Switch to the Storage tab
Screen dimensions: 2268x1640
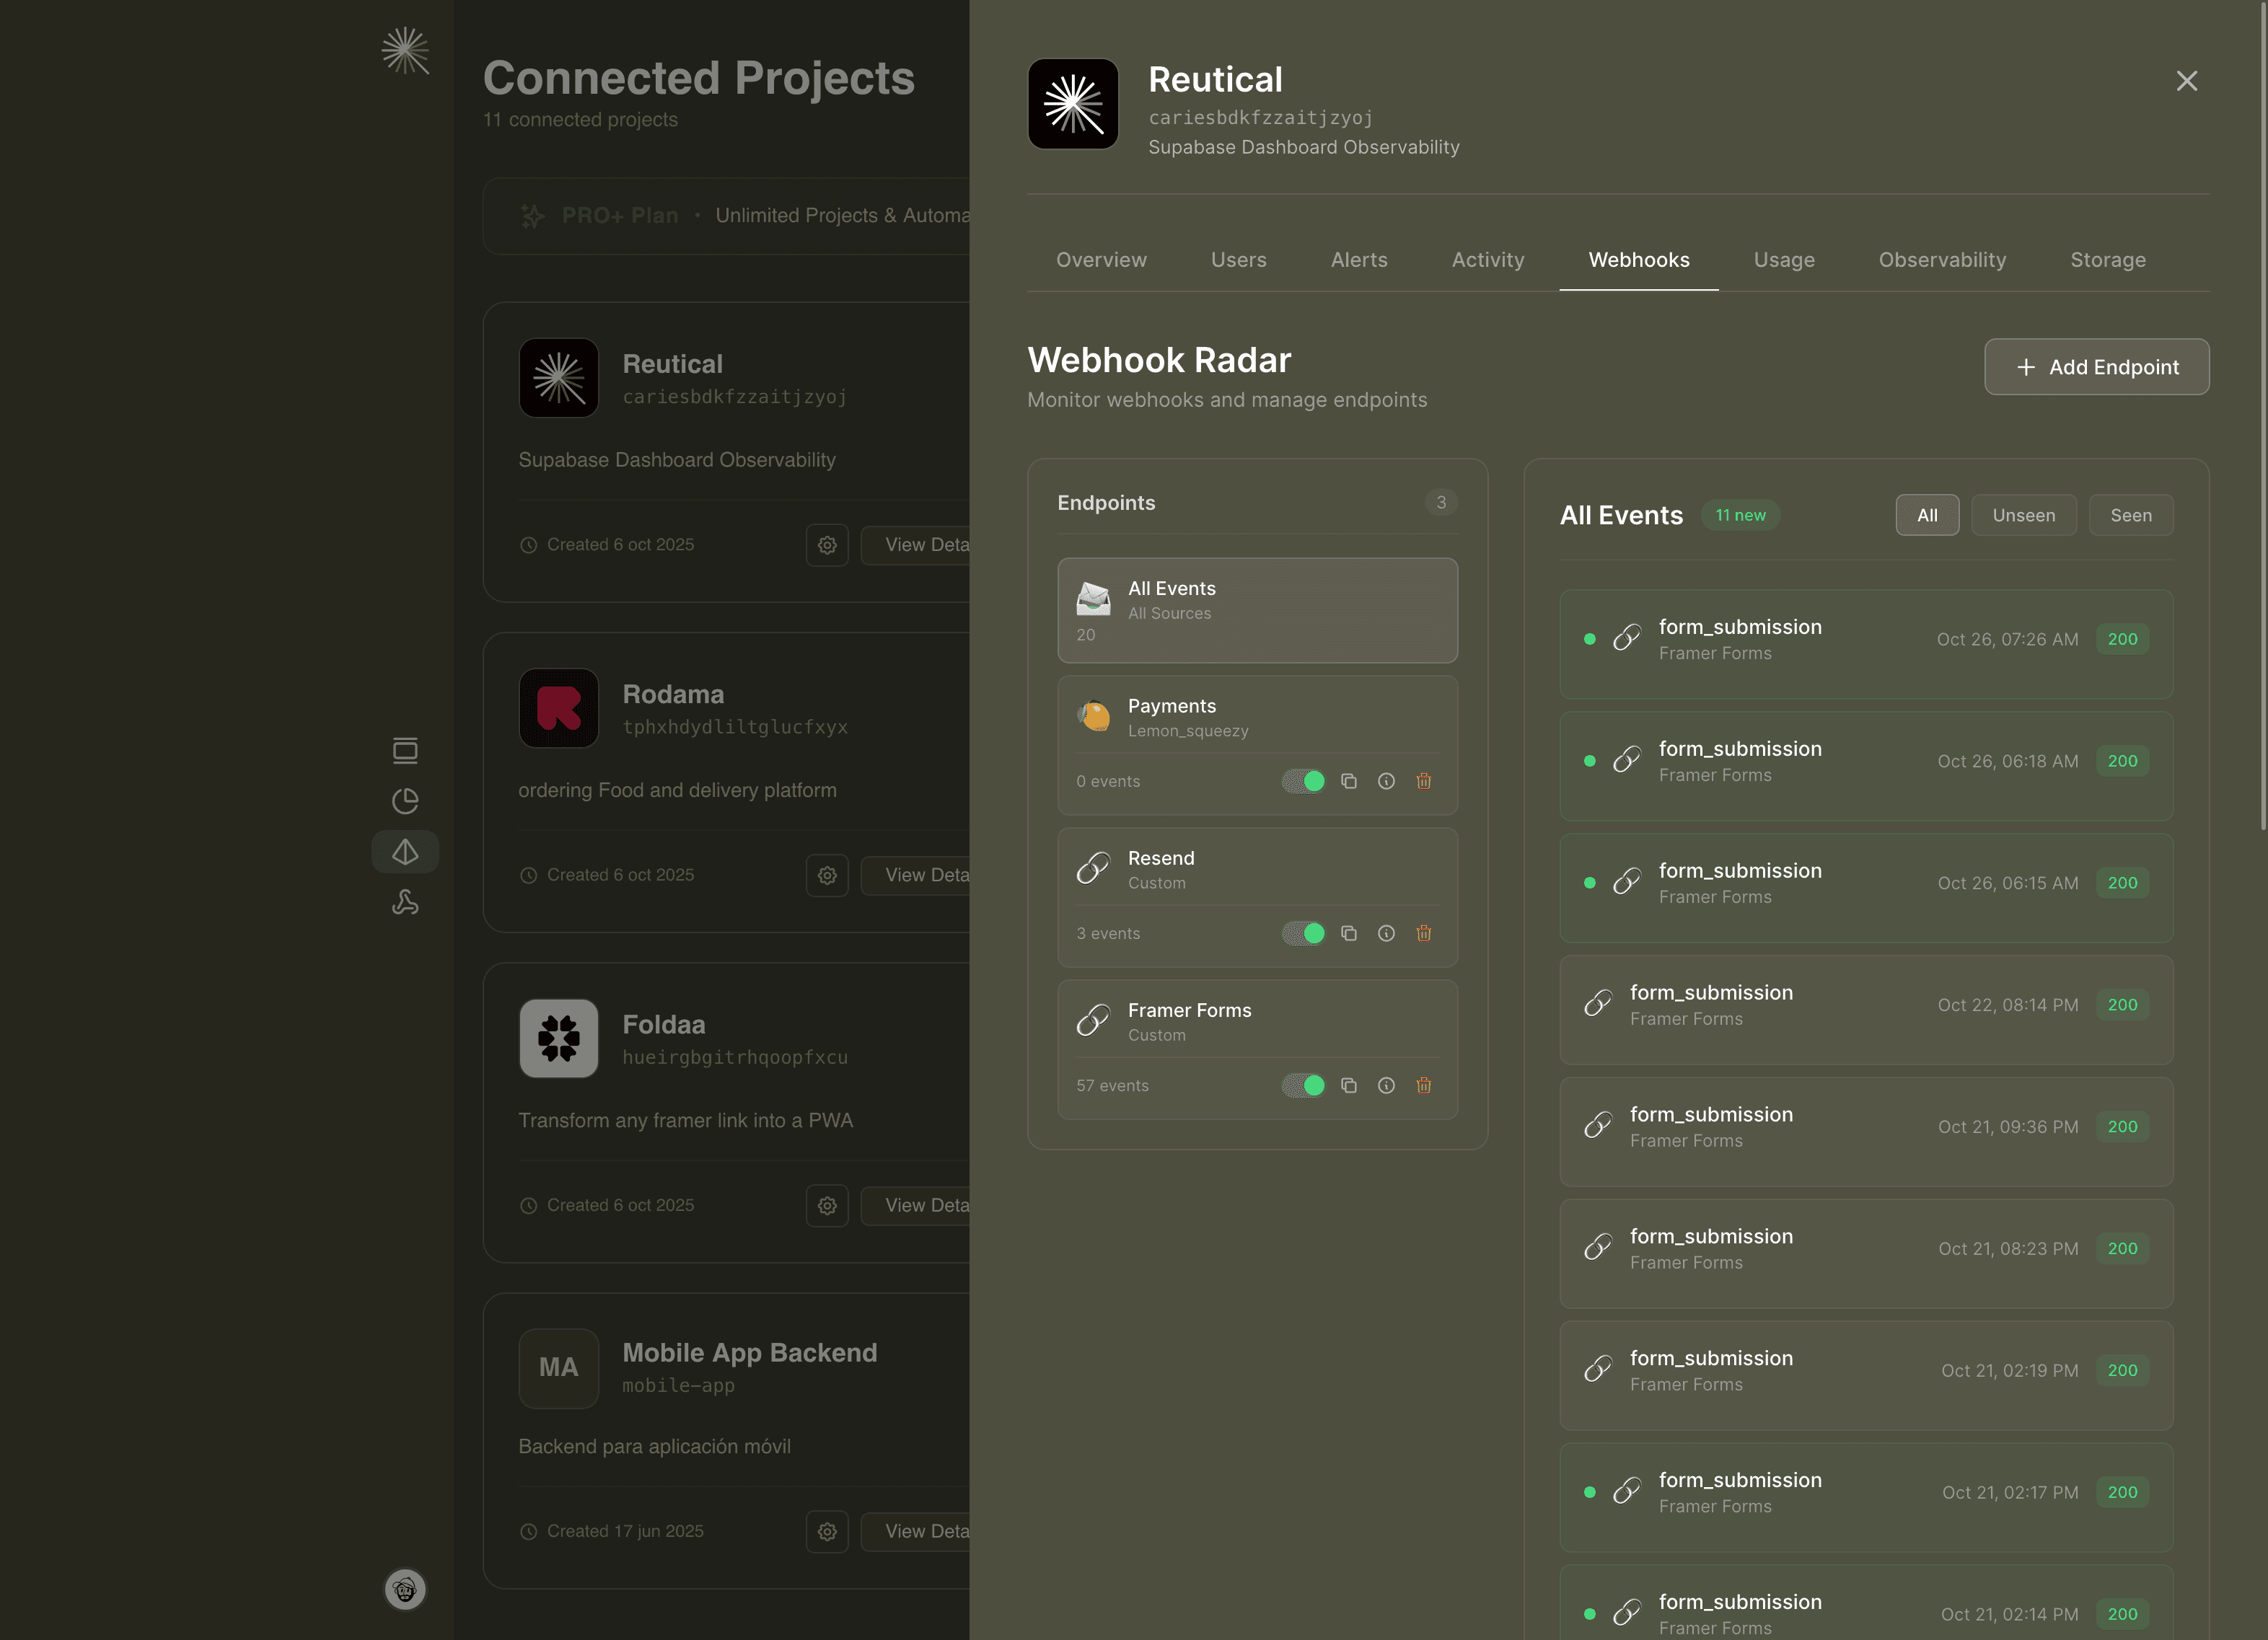[2108, 260]
